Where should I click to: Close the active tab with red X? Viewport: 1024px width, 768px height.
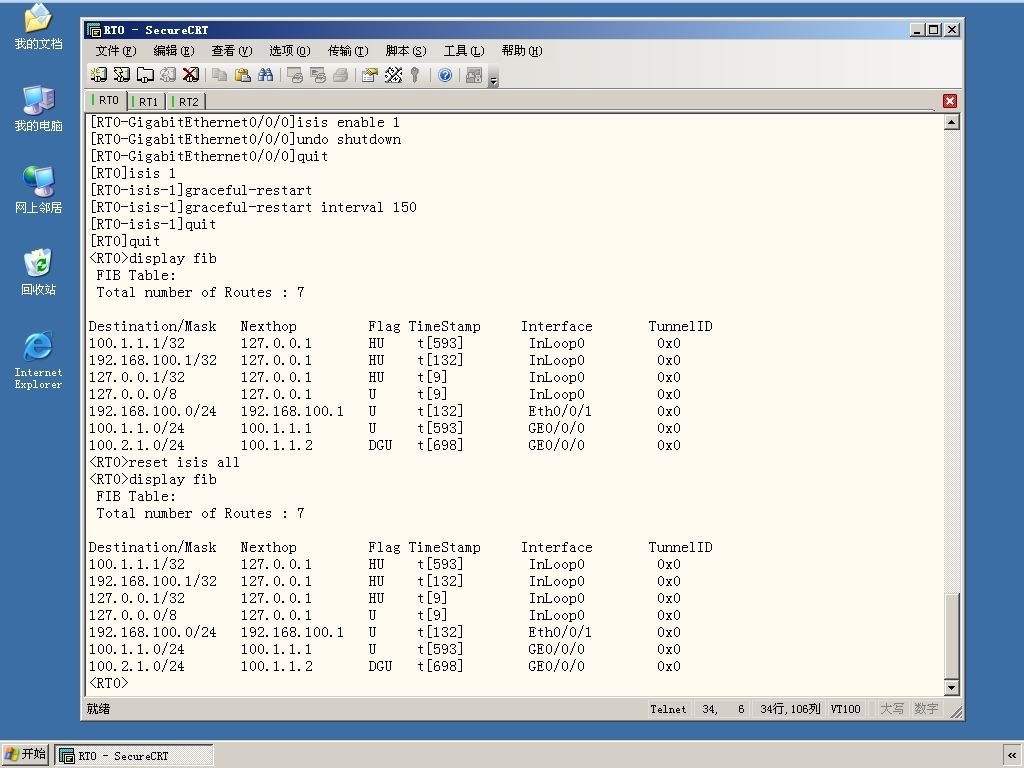pos(950,101)
